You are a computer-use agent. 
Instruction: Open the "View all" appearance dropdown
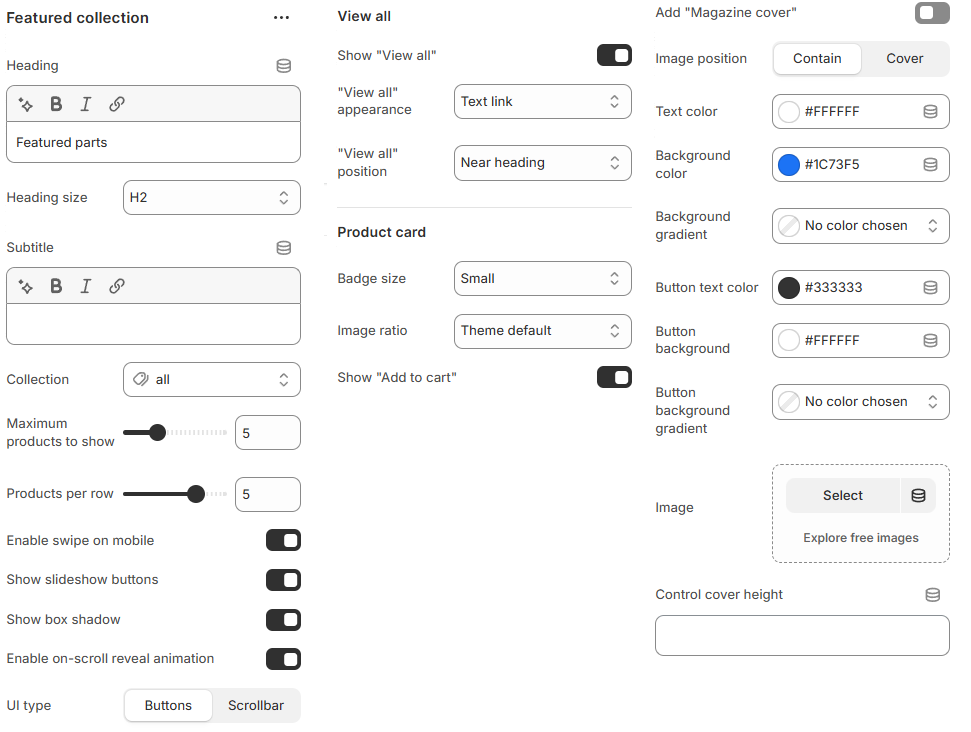click(x=542, y=101)
